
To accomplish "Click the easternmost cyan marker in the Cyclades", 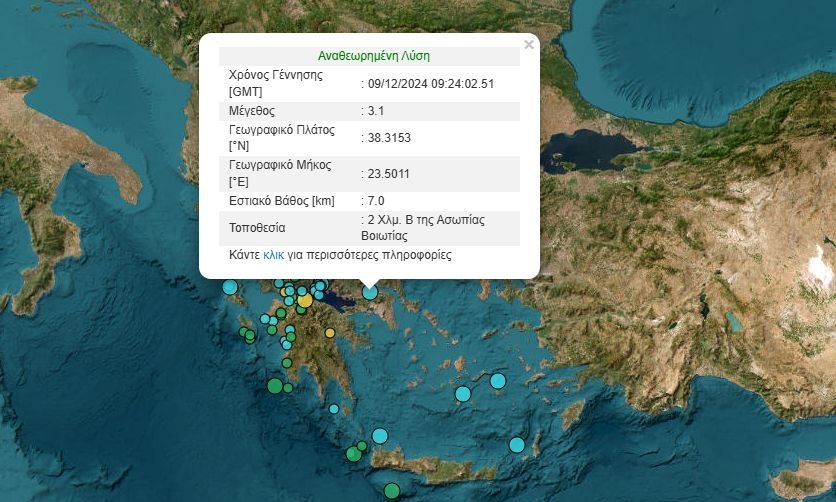I will 498,380.
